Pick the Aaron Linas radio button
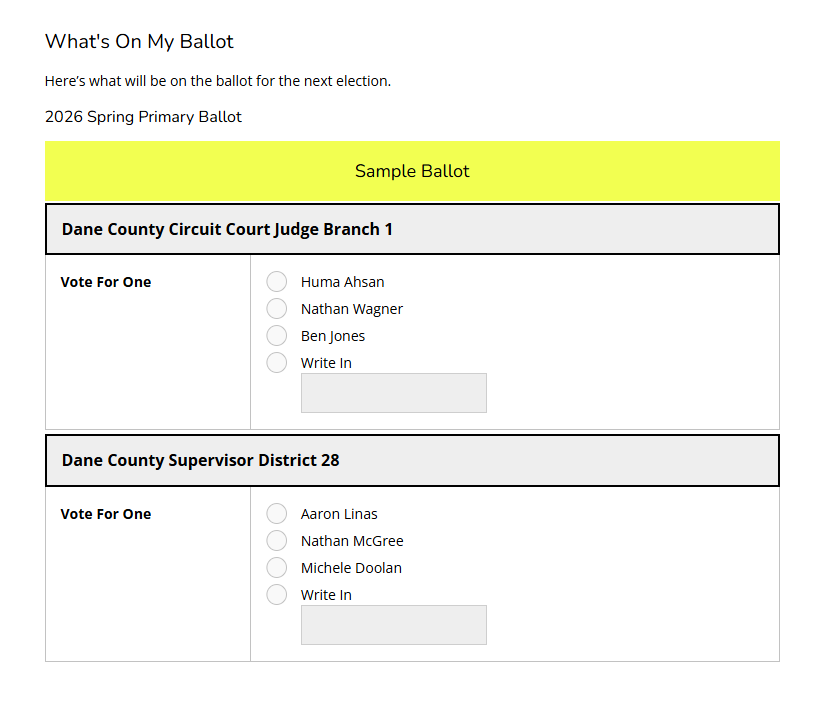 point(277,514)
